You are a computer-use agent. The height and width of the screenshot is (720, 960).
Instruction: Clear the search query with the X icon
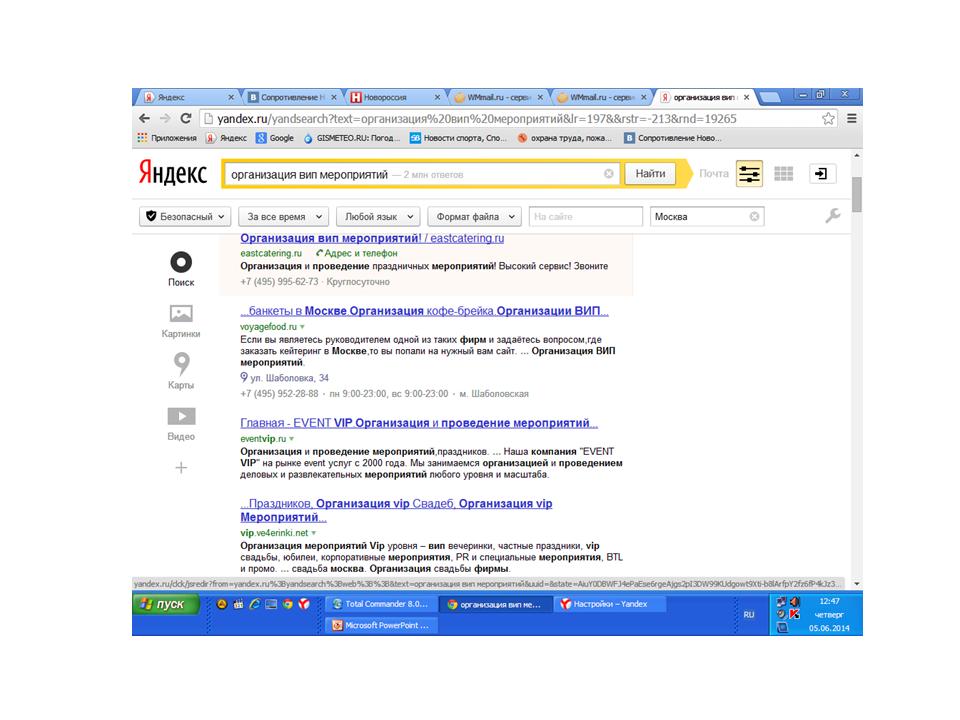coord(609,174)
